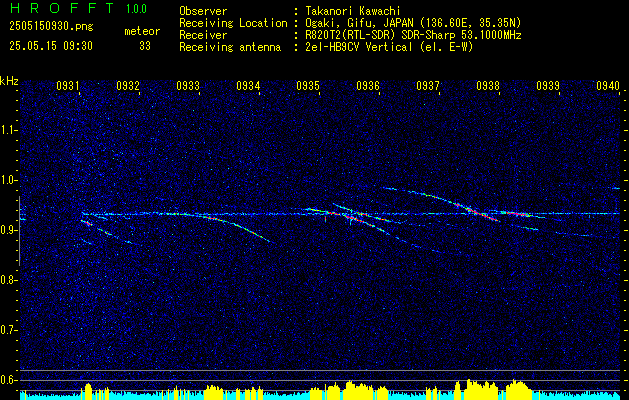Click the descending echo trail ending near 0934
629x400 pixels.
239,227
